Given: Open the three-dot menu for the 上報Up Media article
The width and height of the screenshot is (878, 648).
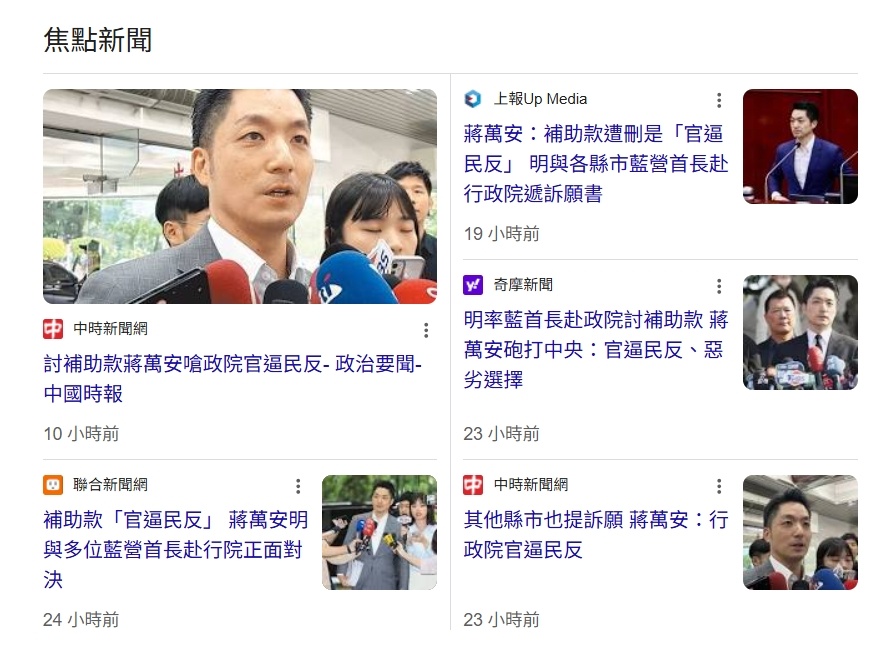Looking at the screenshot, I should (719, 100).
